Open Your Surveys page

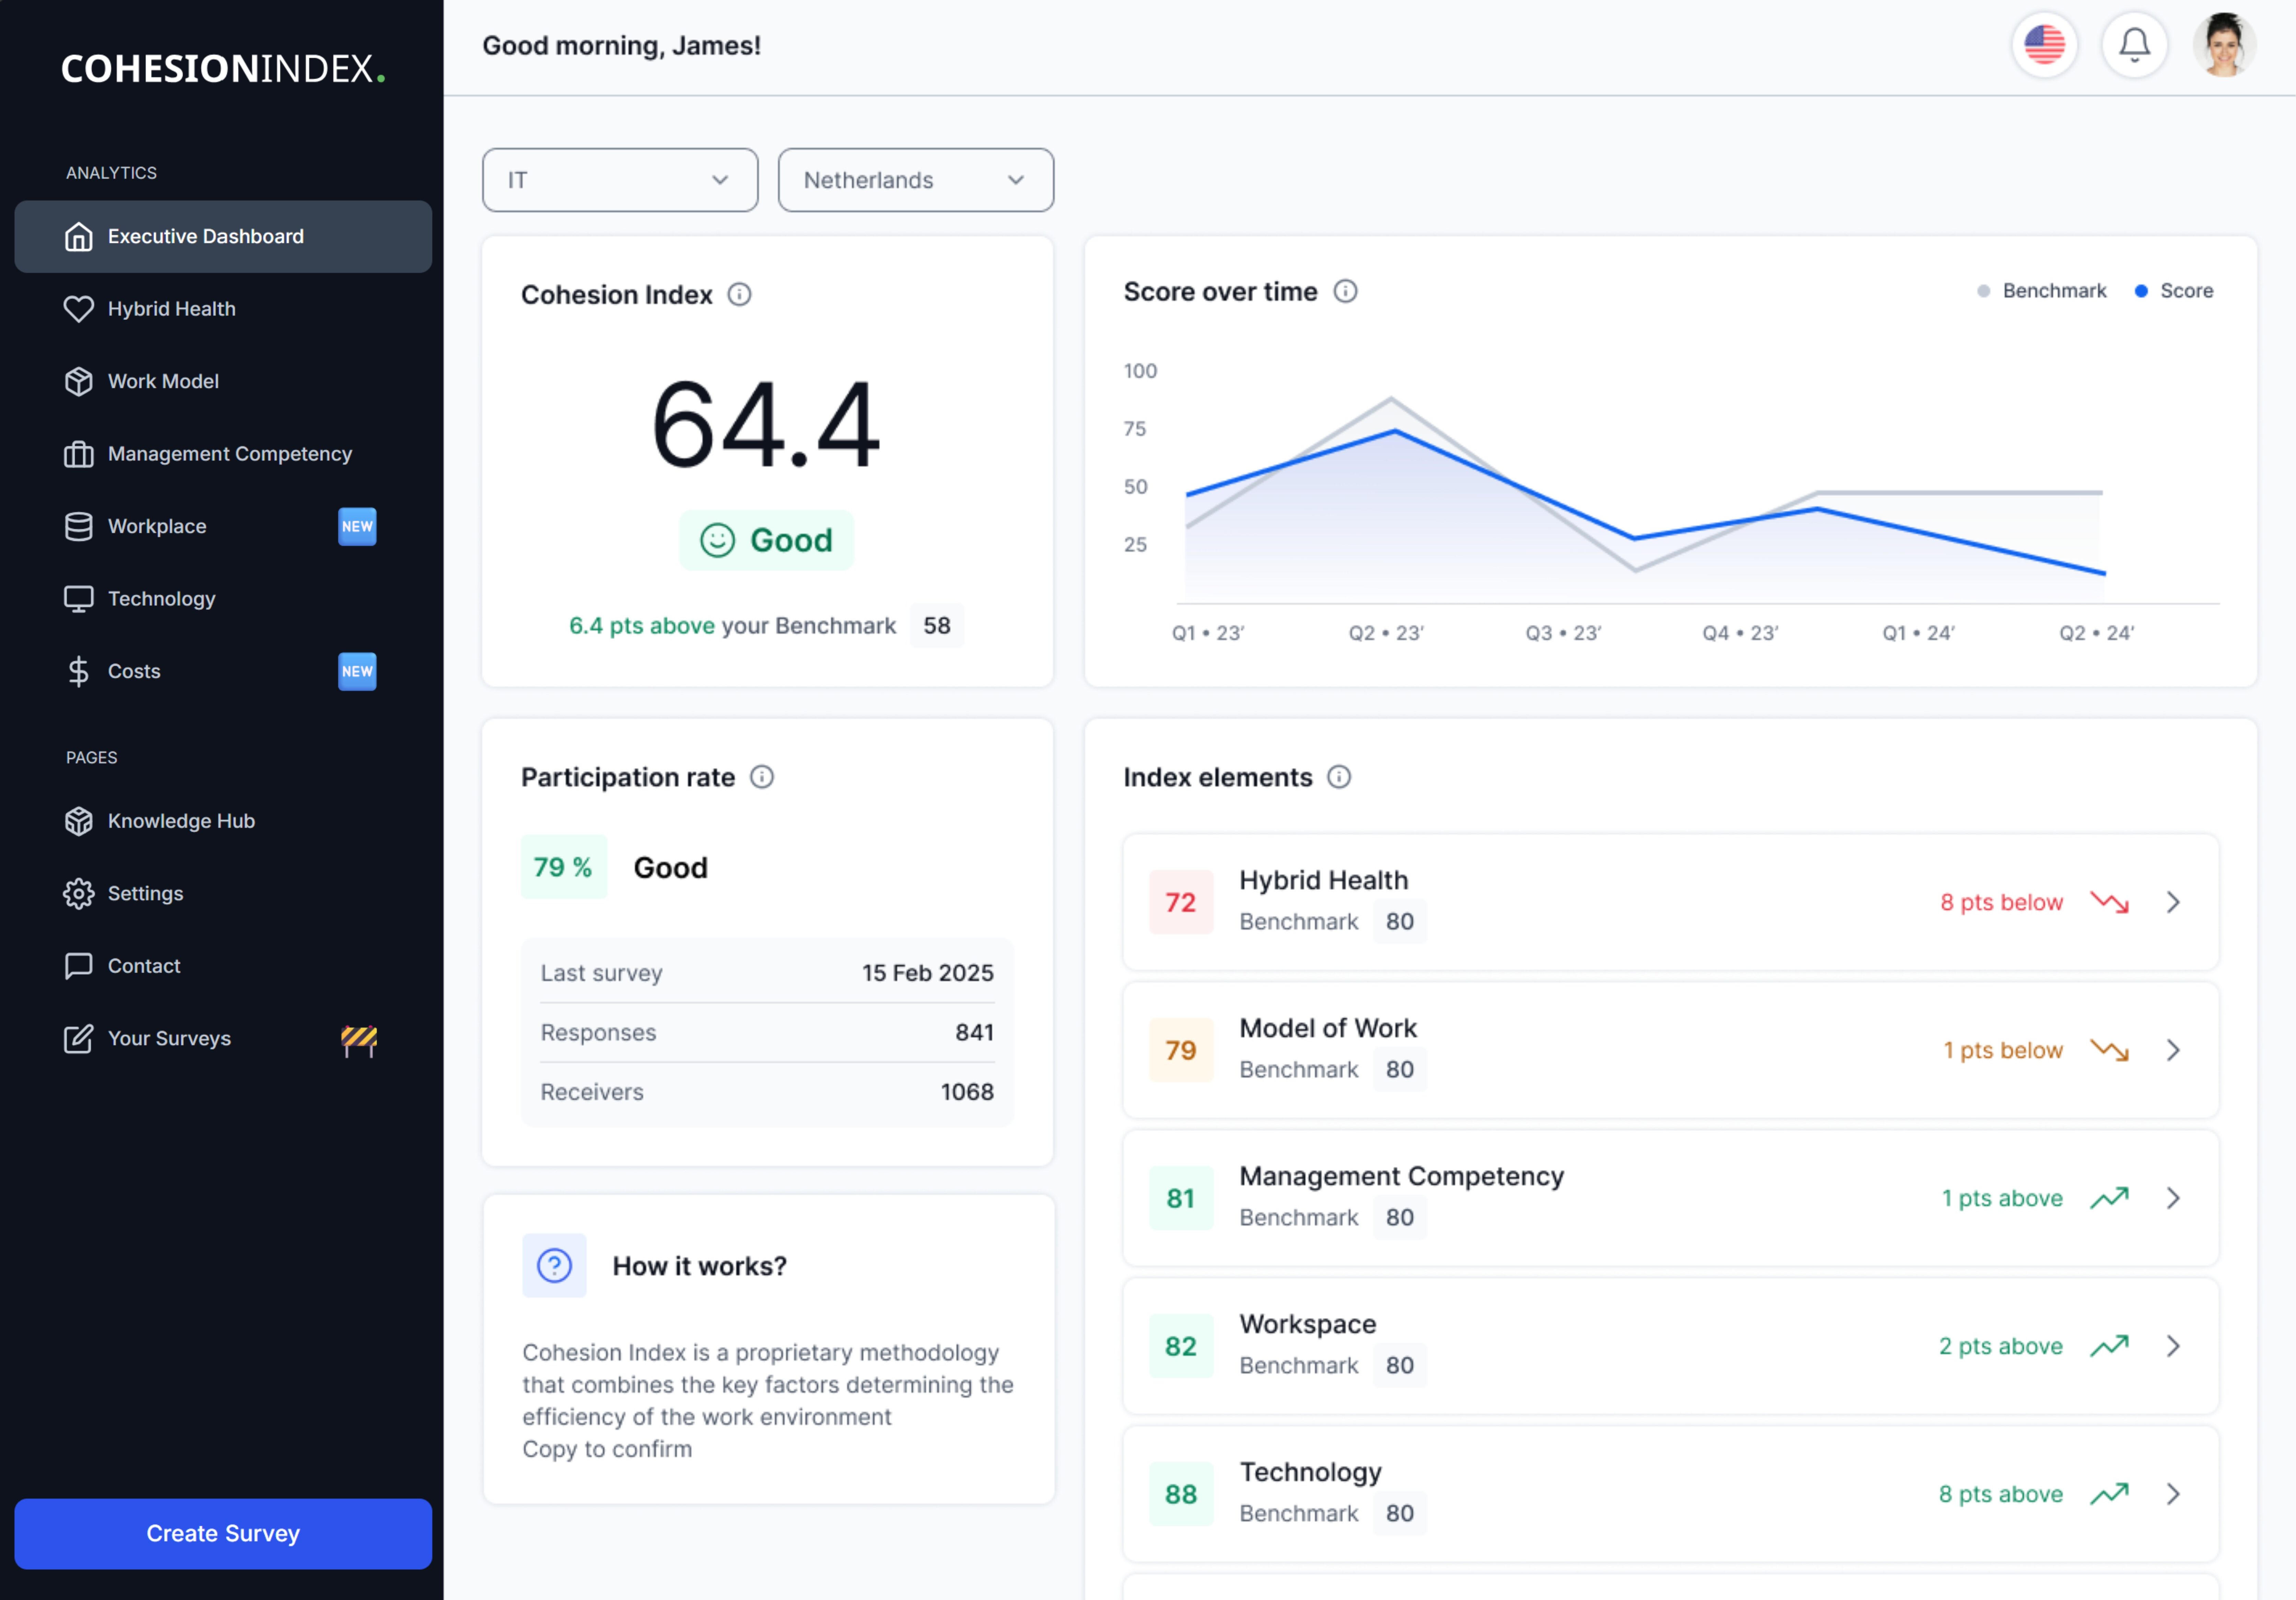coord(223,1039)
